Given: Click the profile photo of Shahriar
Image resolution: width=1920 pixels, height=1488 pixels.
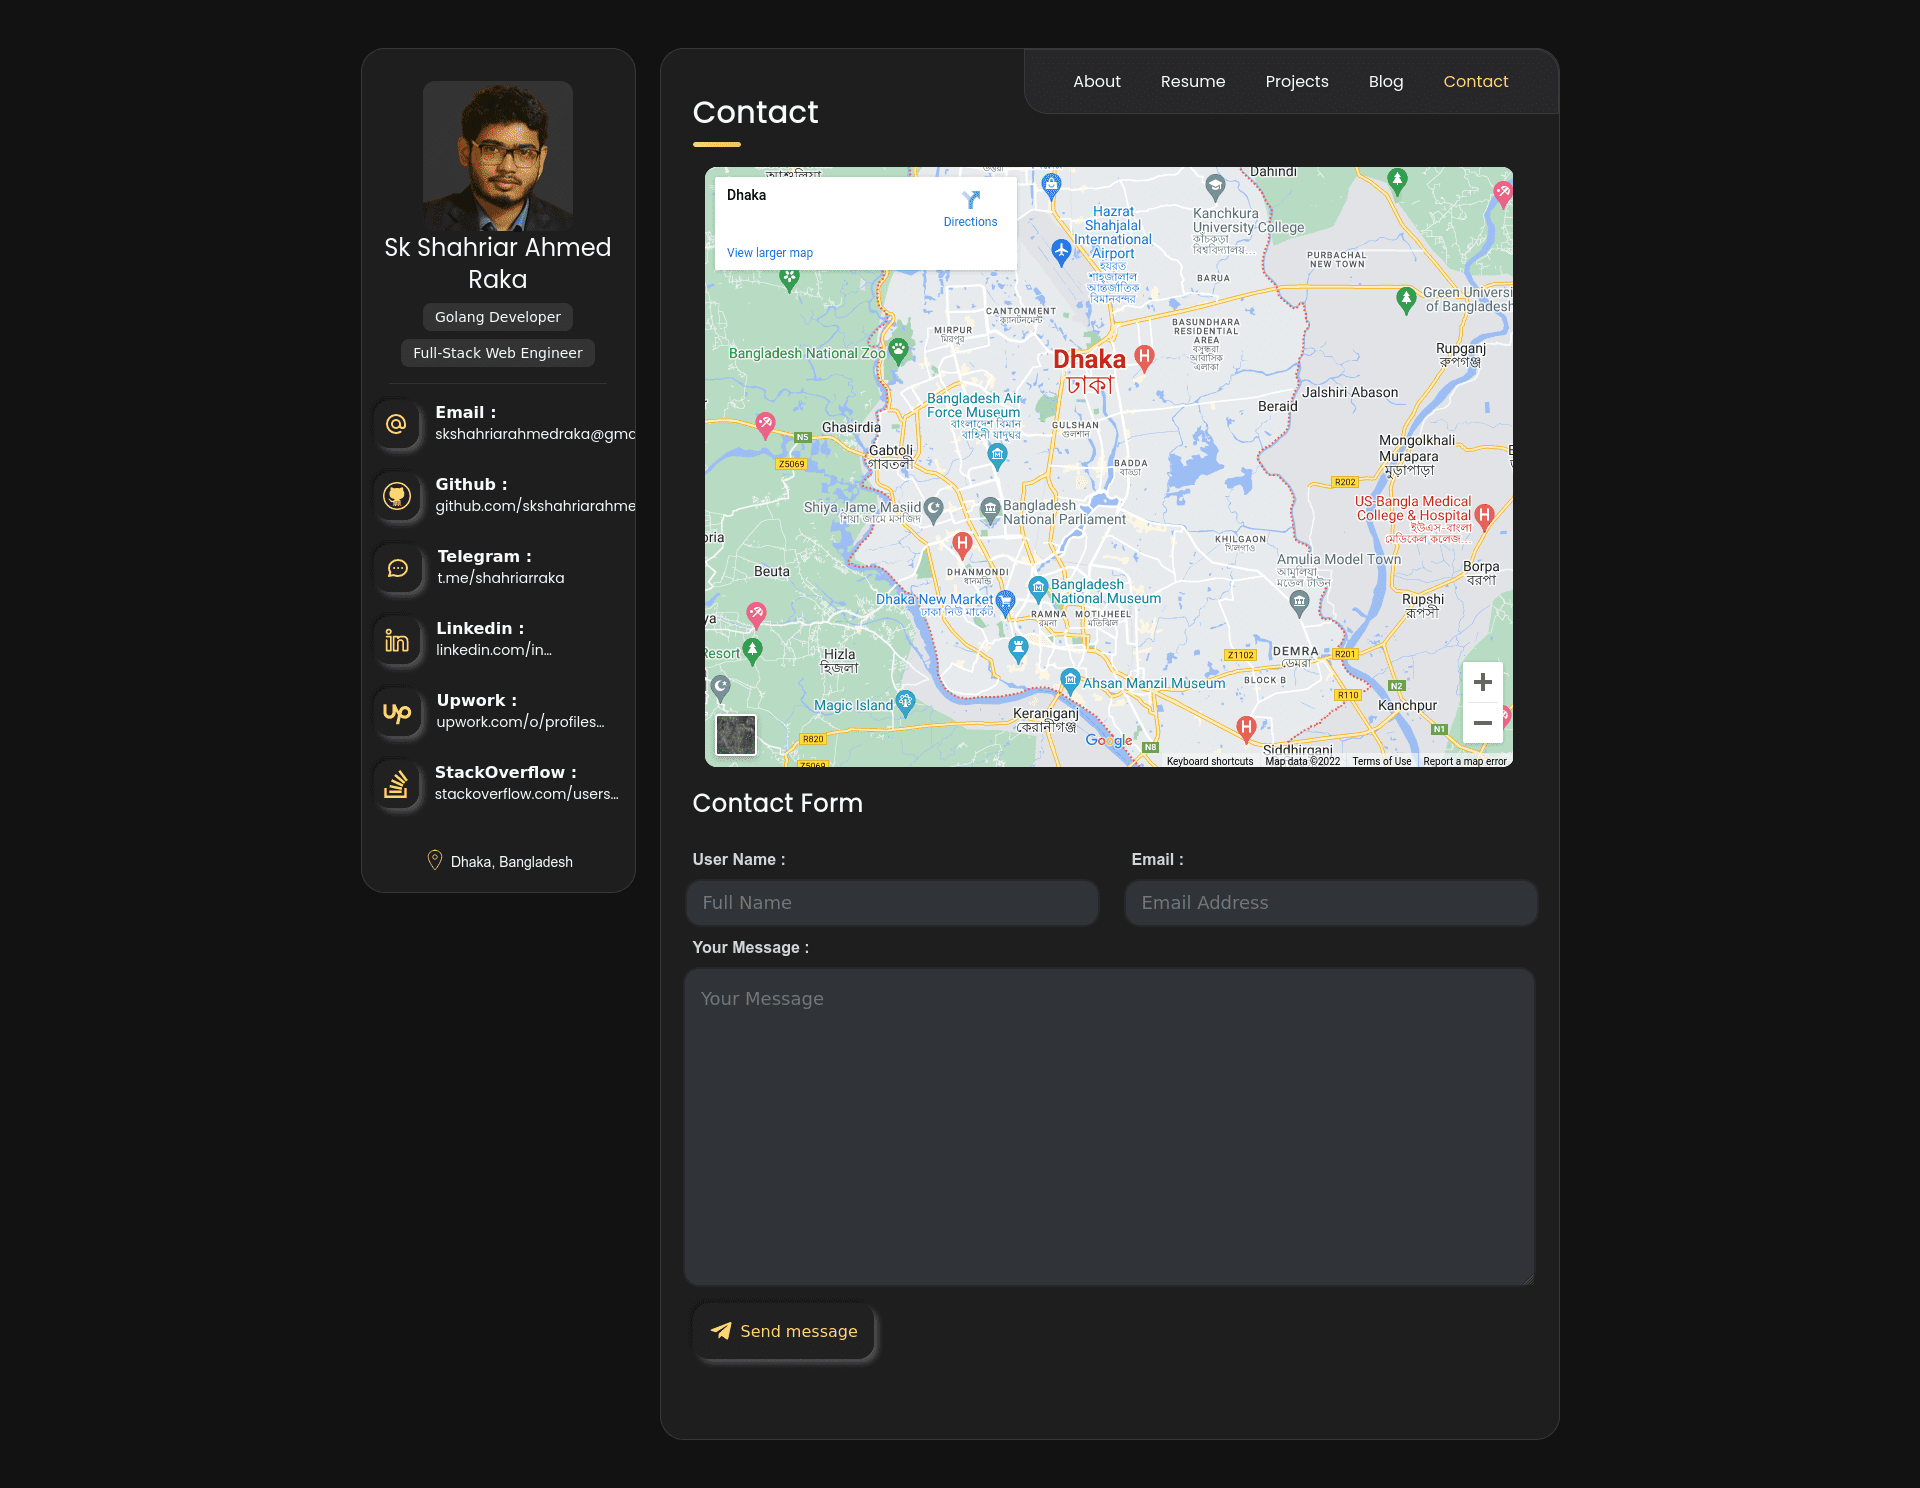Looking at the screenshot, I should 498,156.
